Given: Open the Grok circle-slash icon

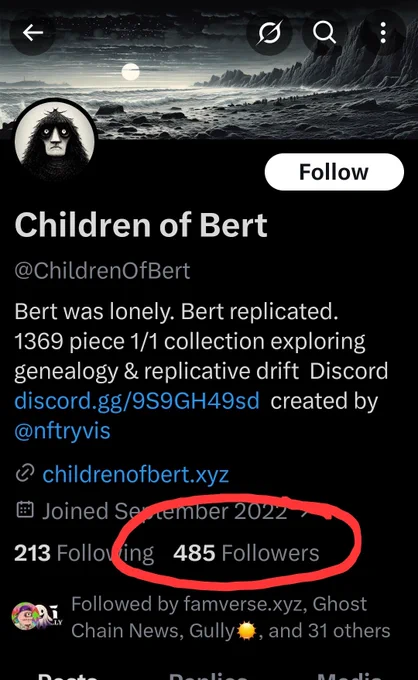Looking at the screenshot, I should pos(269,32).
